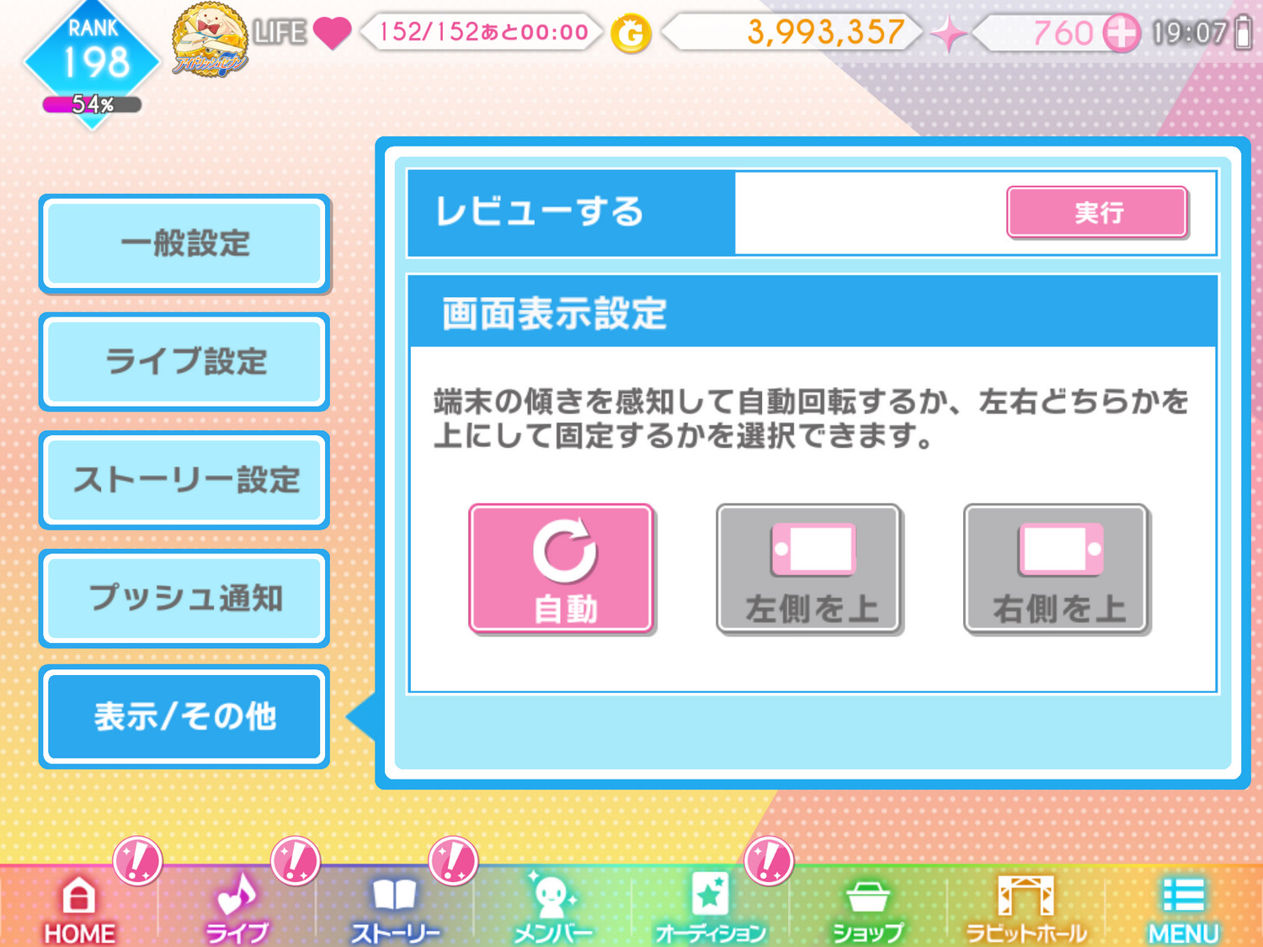The height and width of the screenshot is (947, 1263).
Task: Click 実行 button next to レビューする
Action: coord(1097,212)
